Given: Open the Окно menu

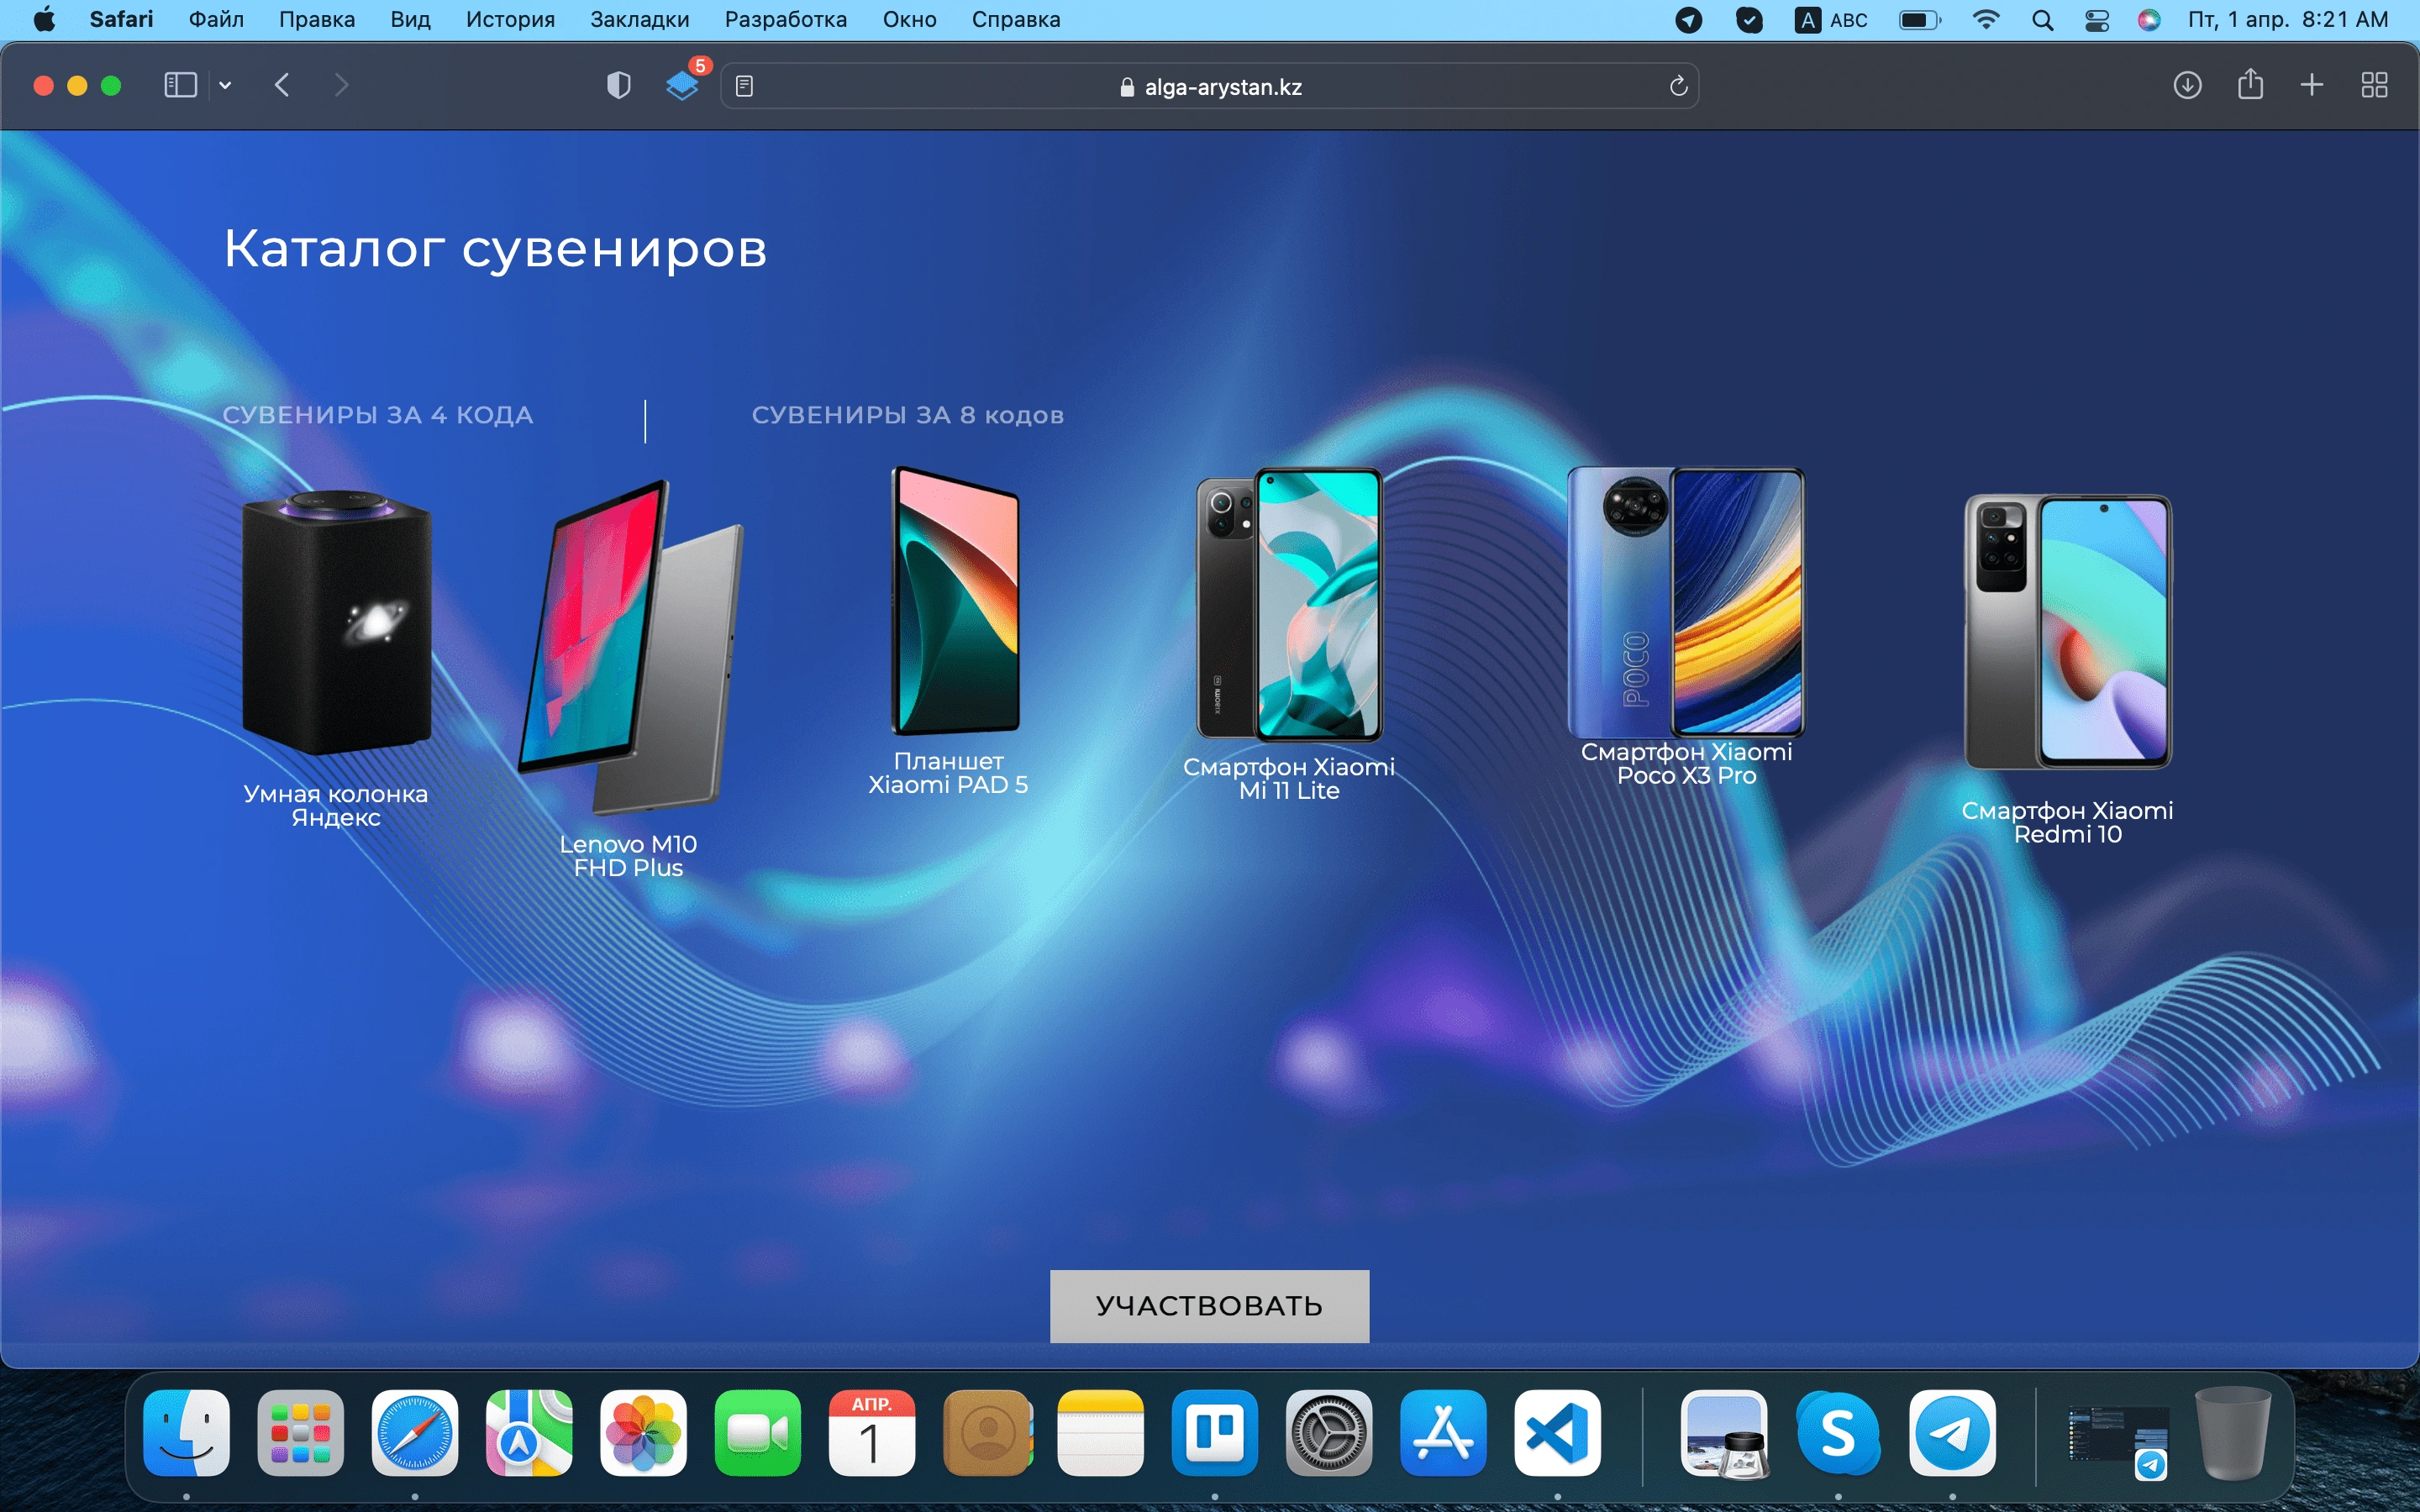Looking at the screenshot, I should [x=910, y=20].
